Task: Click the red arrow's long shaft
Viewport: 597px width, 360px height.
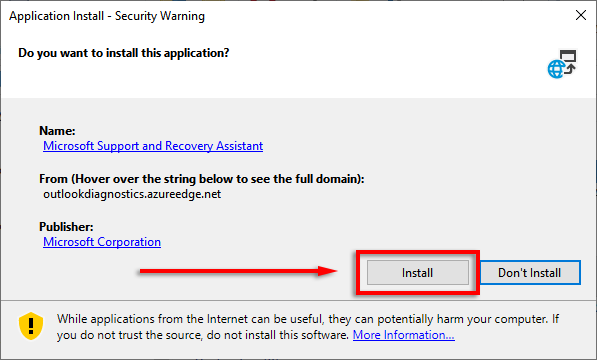Action: pyautogui.click(x=229, y=271)
